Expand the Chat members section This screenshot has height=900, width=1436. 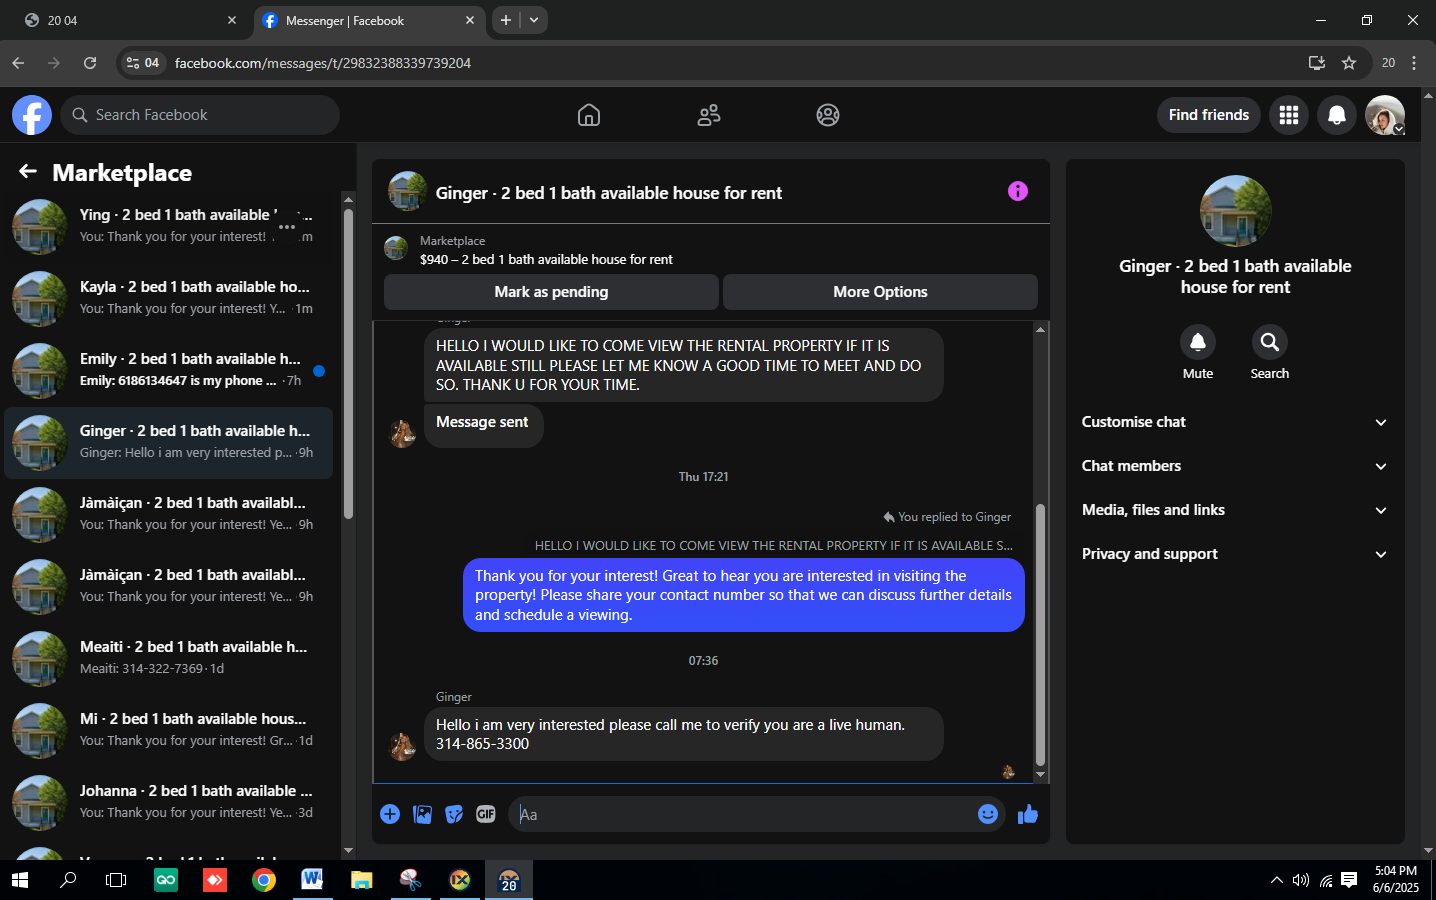point(1235,466)
